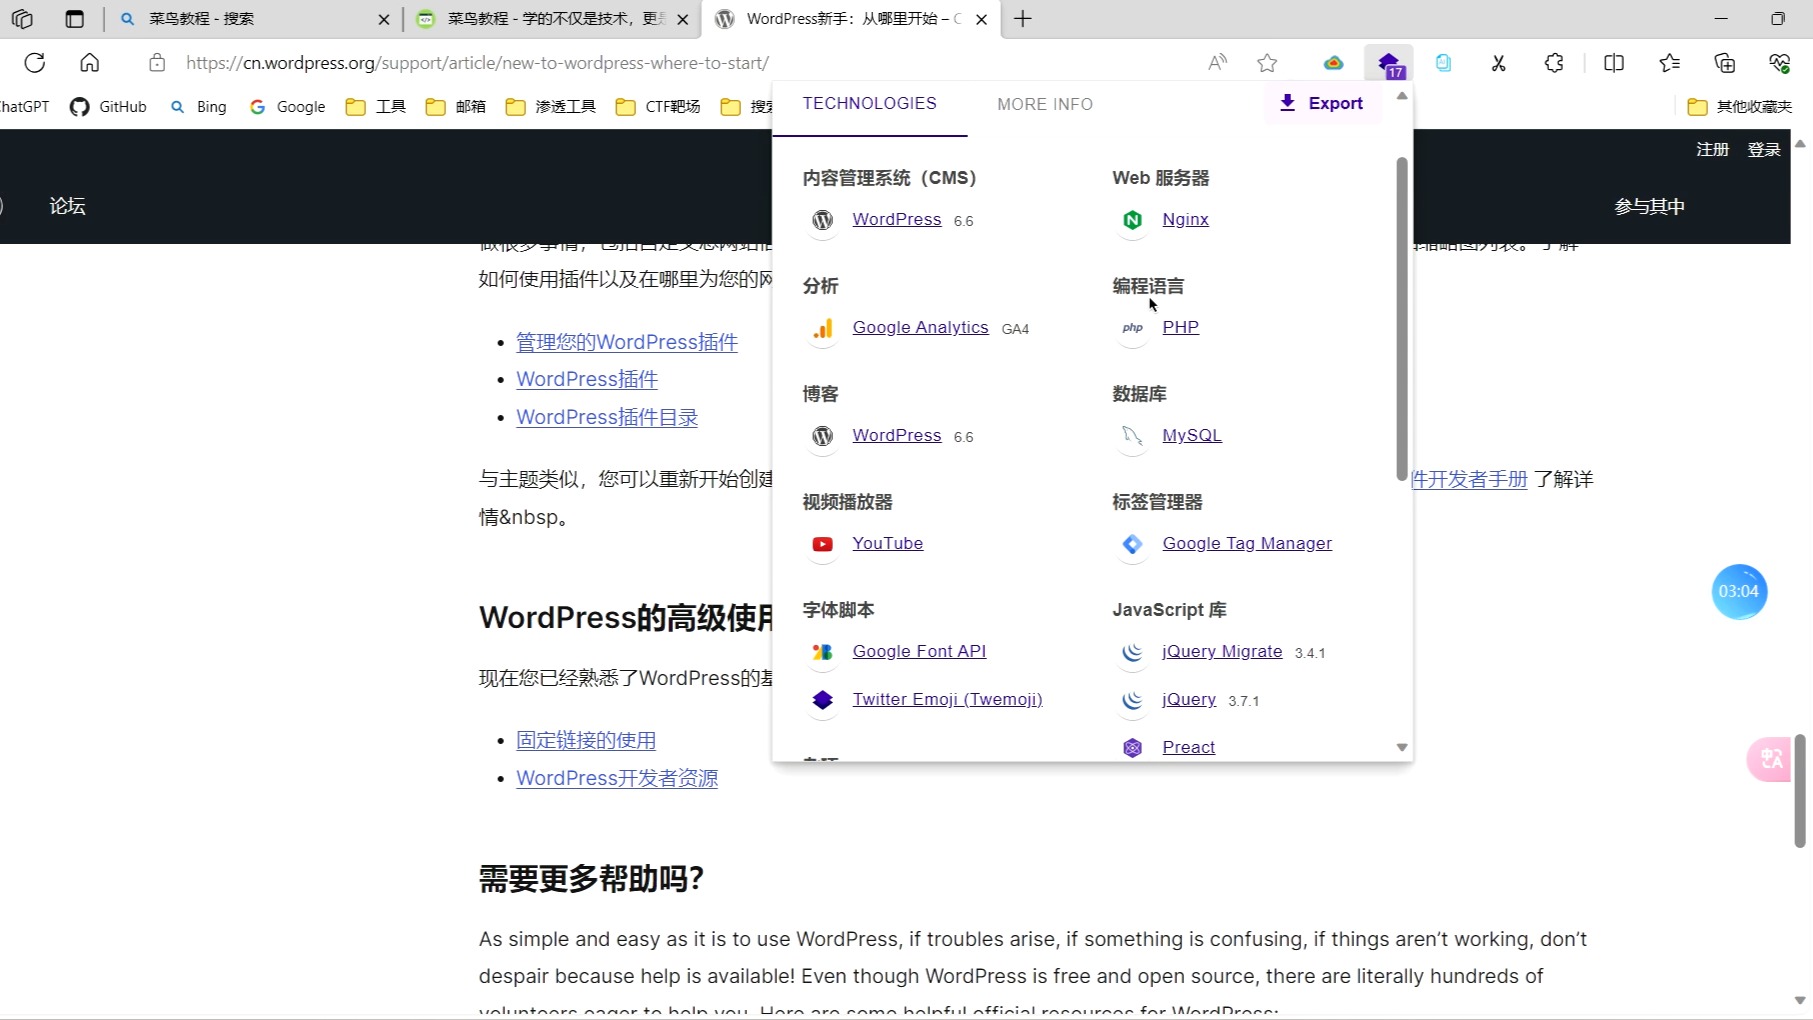Open the scissors screenshot extension
This screenshot has height=1020, width=1813.
point(1498,63)
